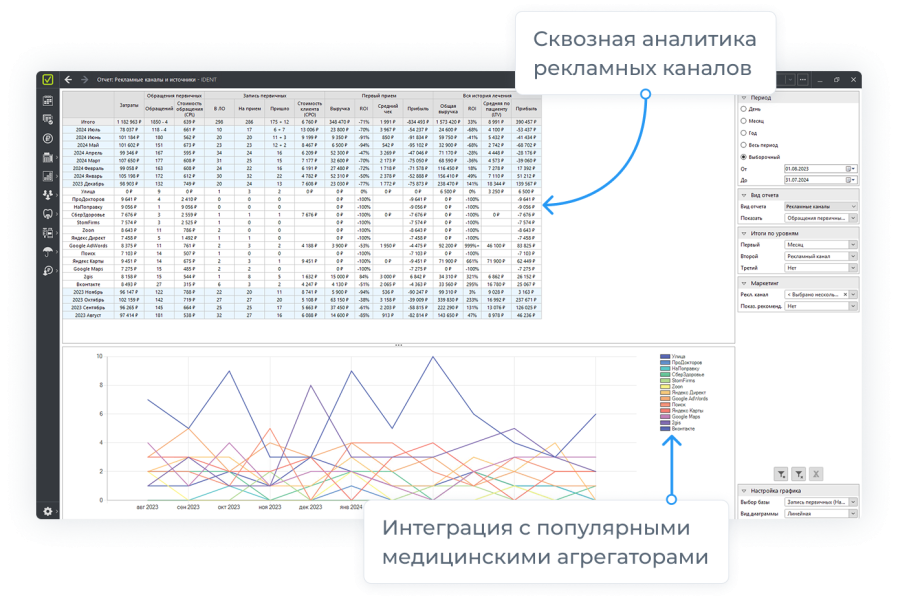This screenshot has width=898, height=600.
Task: Open the Показать dropdown
Action: [820, 218]
